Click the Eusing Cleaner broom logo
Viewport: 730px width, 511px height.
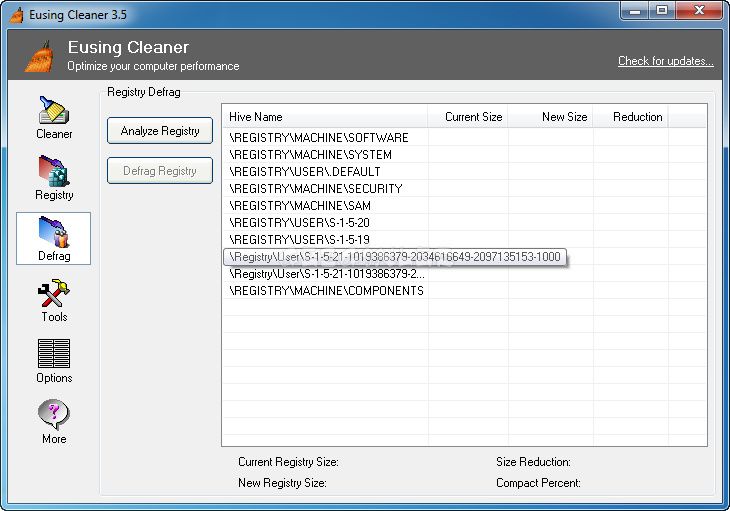pyautogui.click(x=39, y=57)
